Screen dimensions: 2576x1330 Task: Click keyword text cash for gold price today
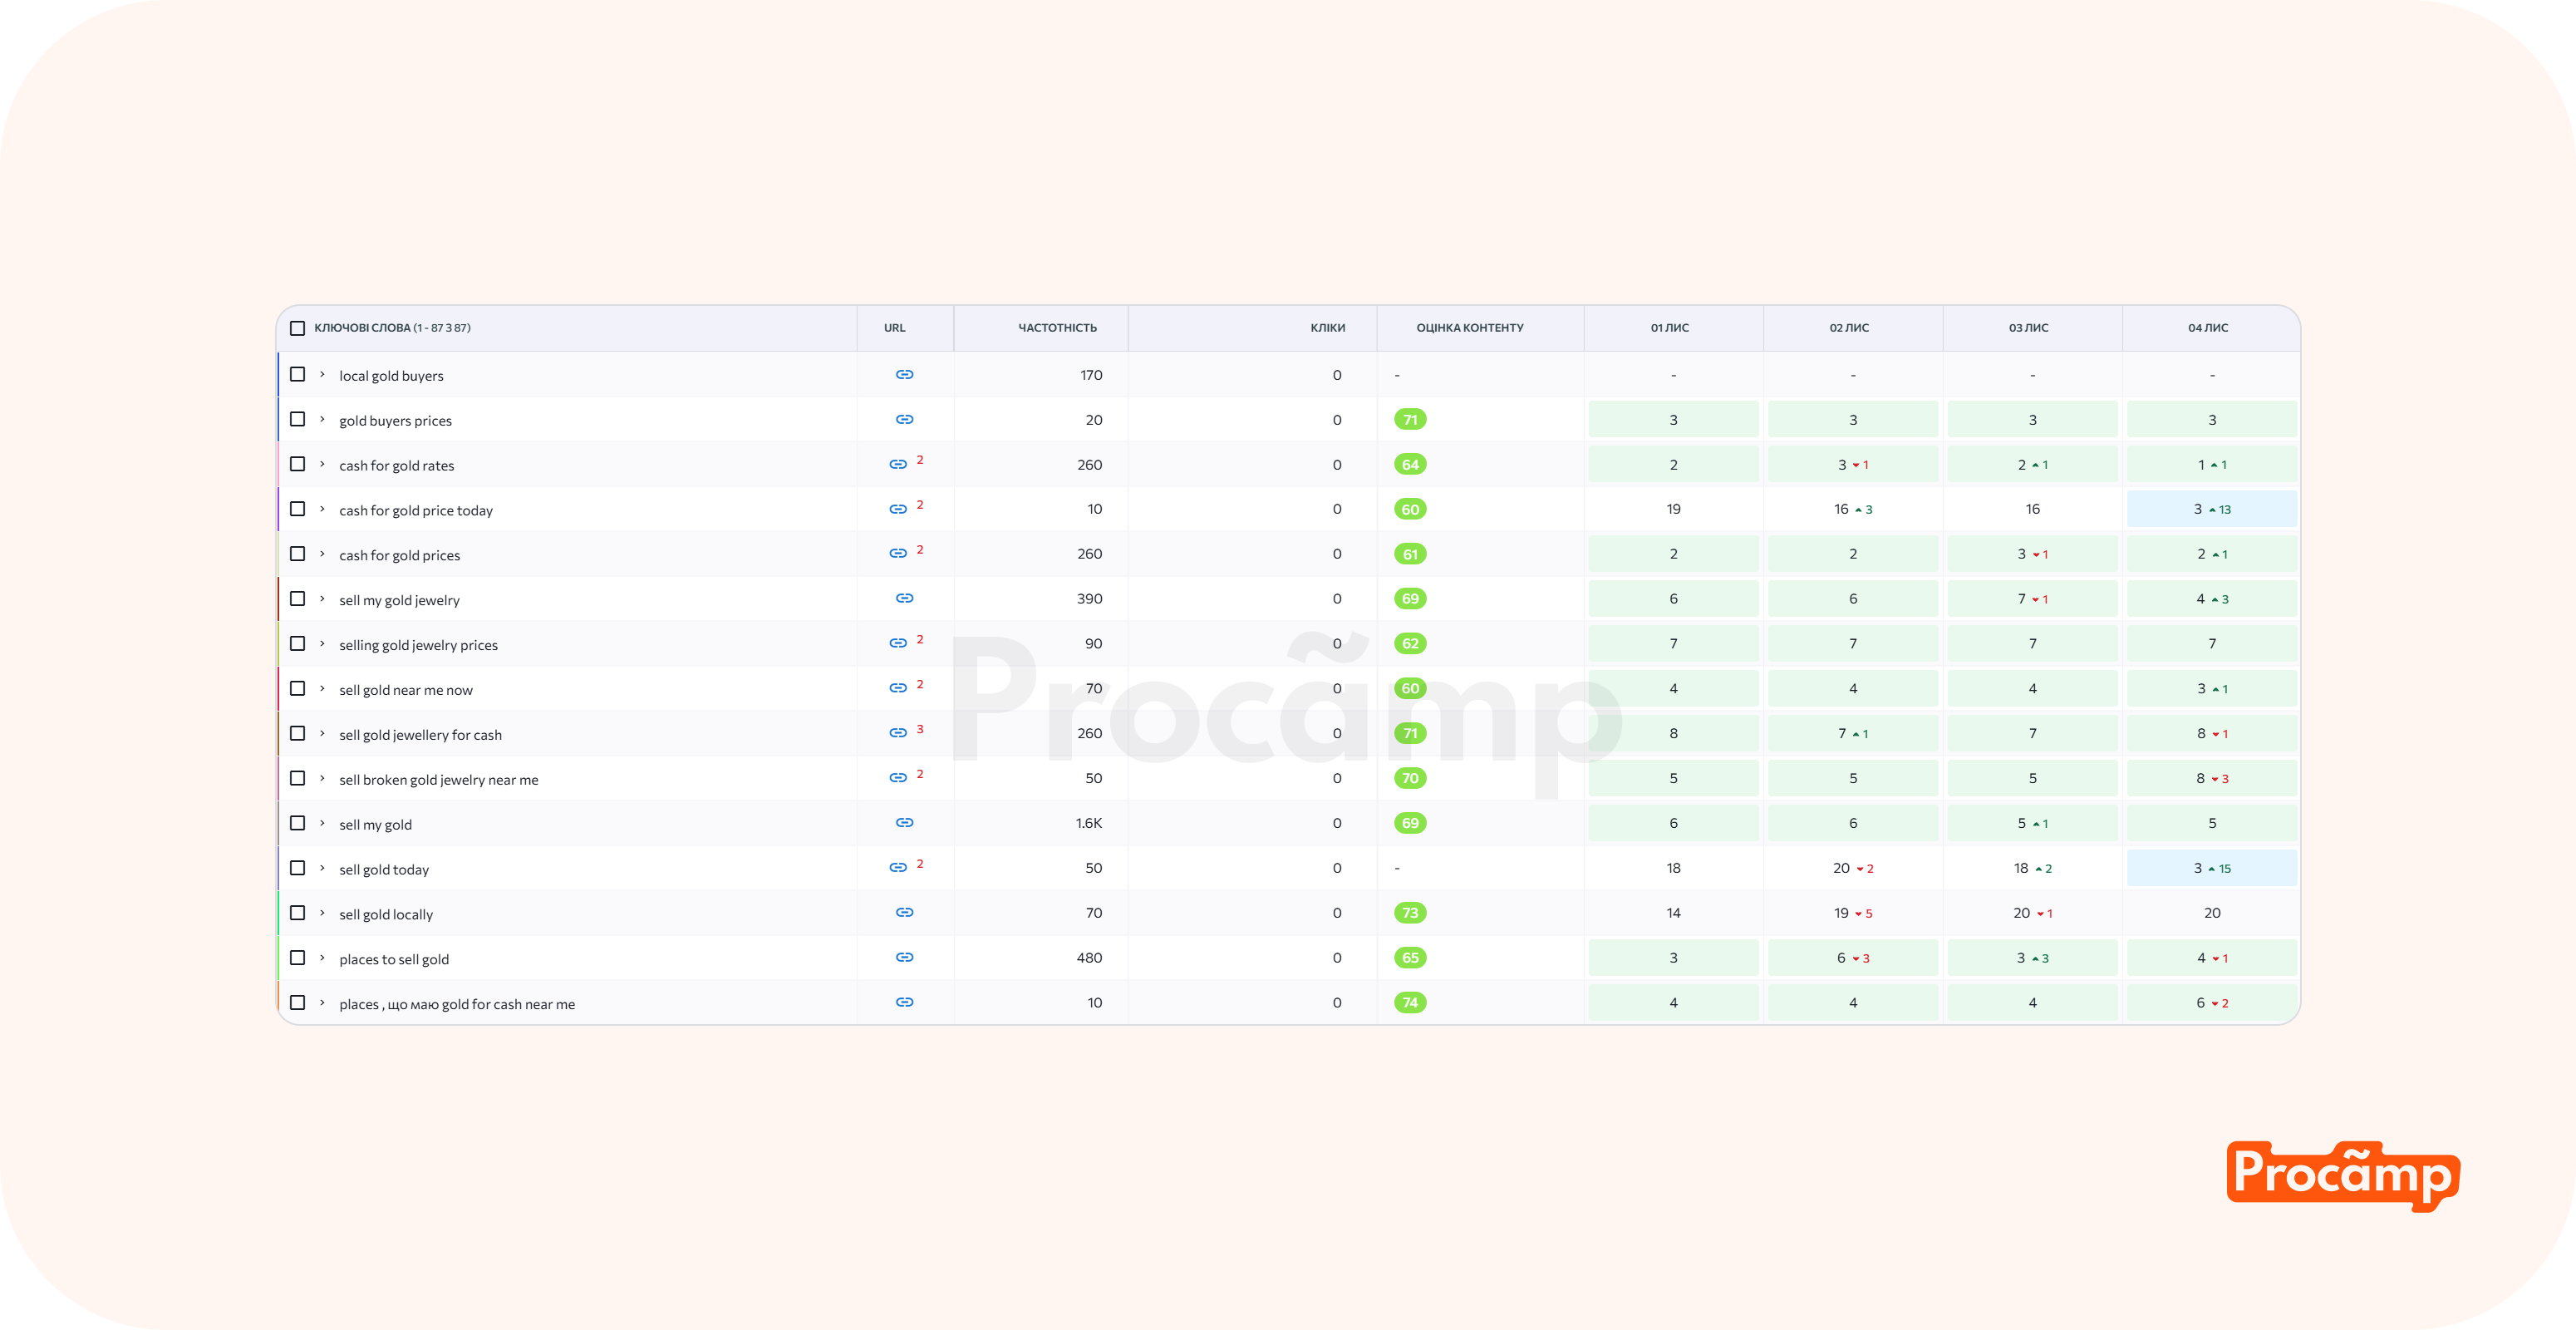415,511
